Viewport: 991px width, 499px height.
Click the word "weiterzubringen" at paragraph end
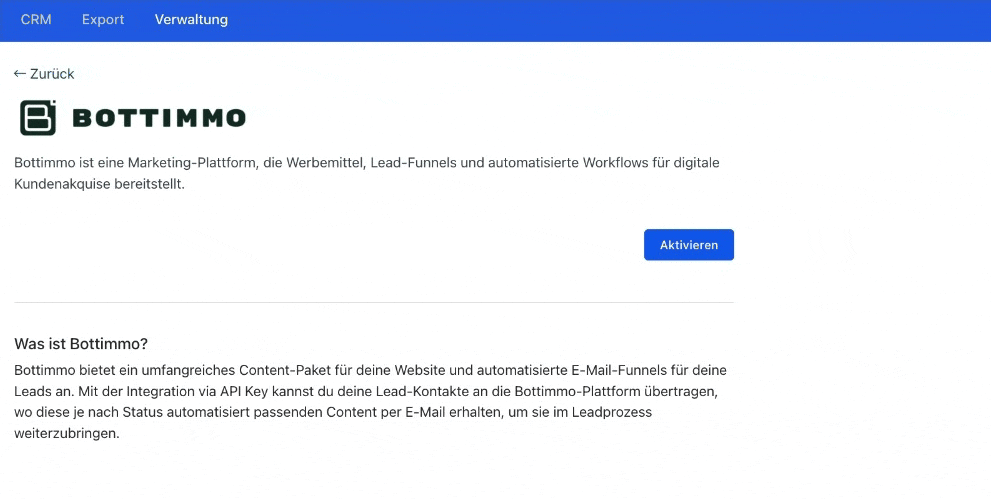click(x=67, y=434)
